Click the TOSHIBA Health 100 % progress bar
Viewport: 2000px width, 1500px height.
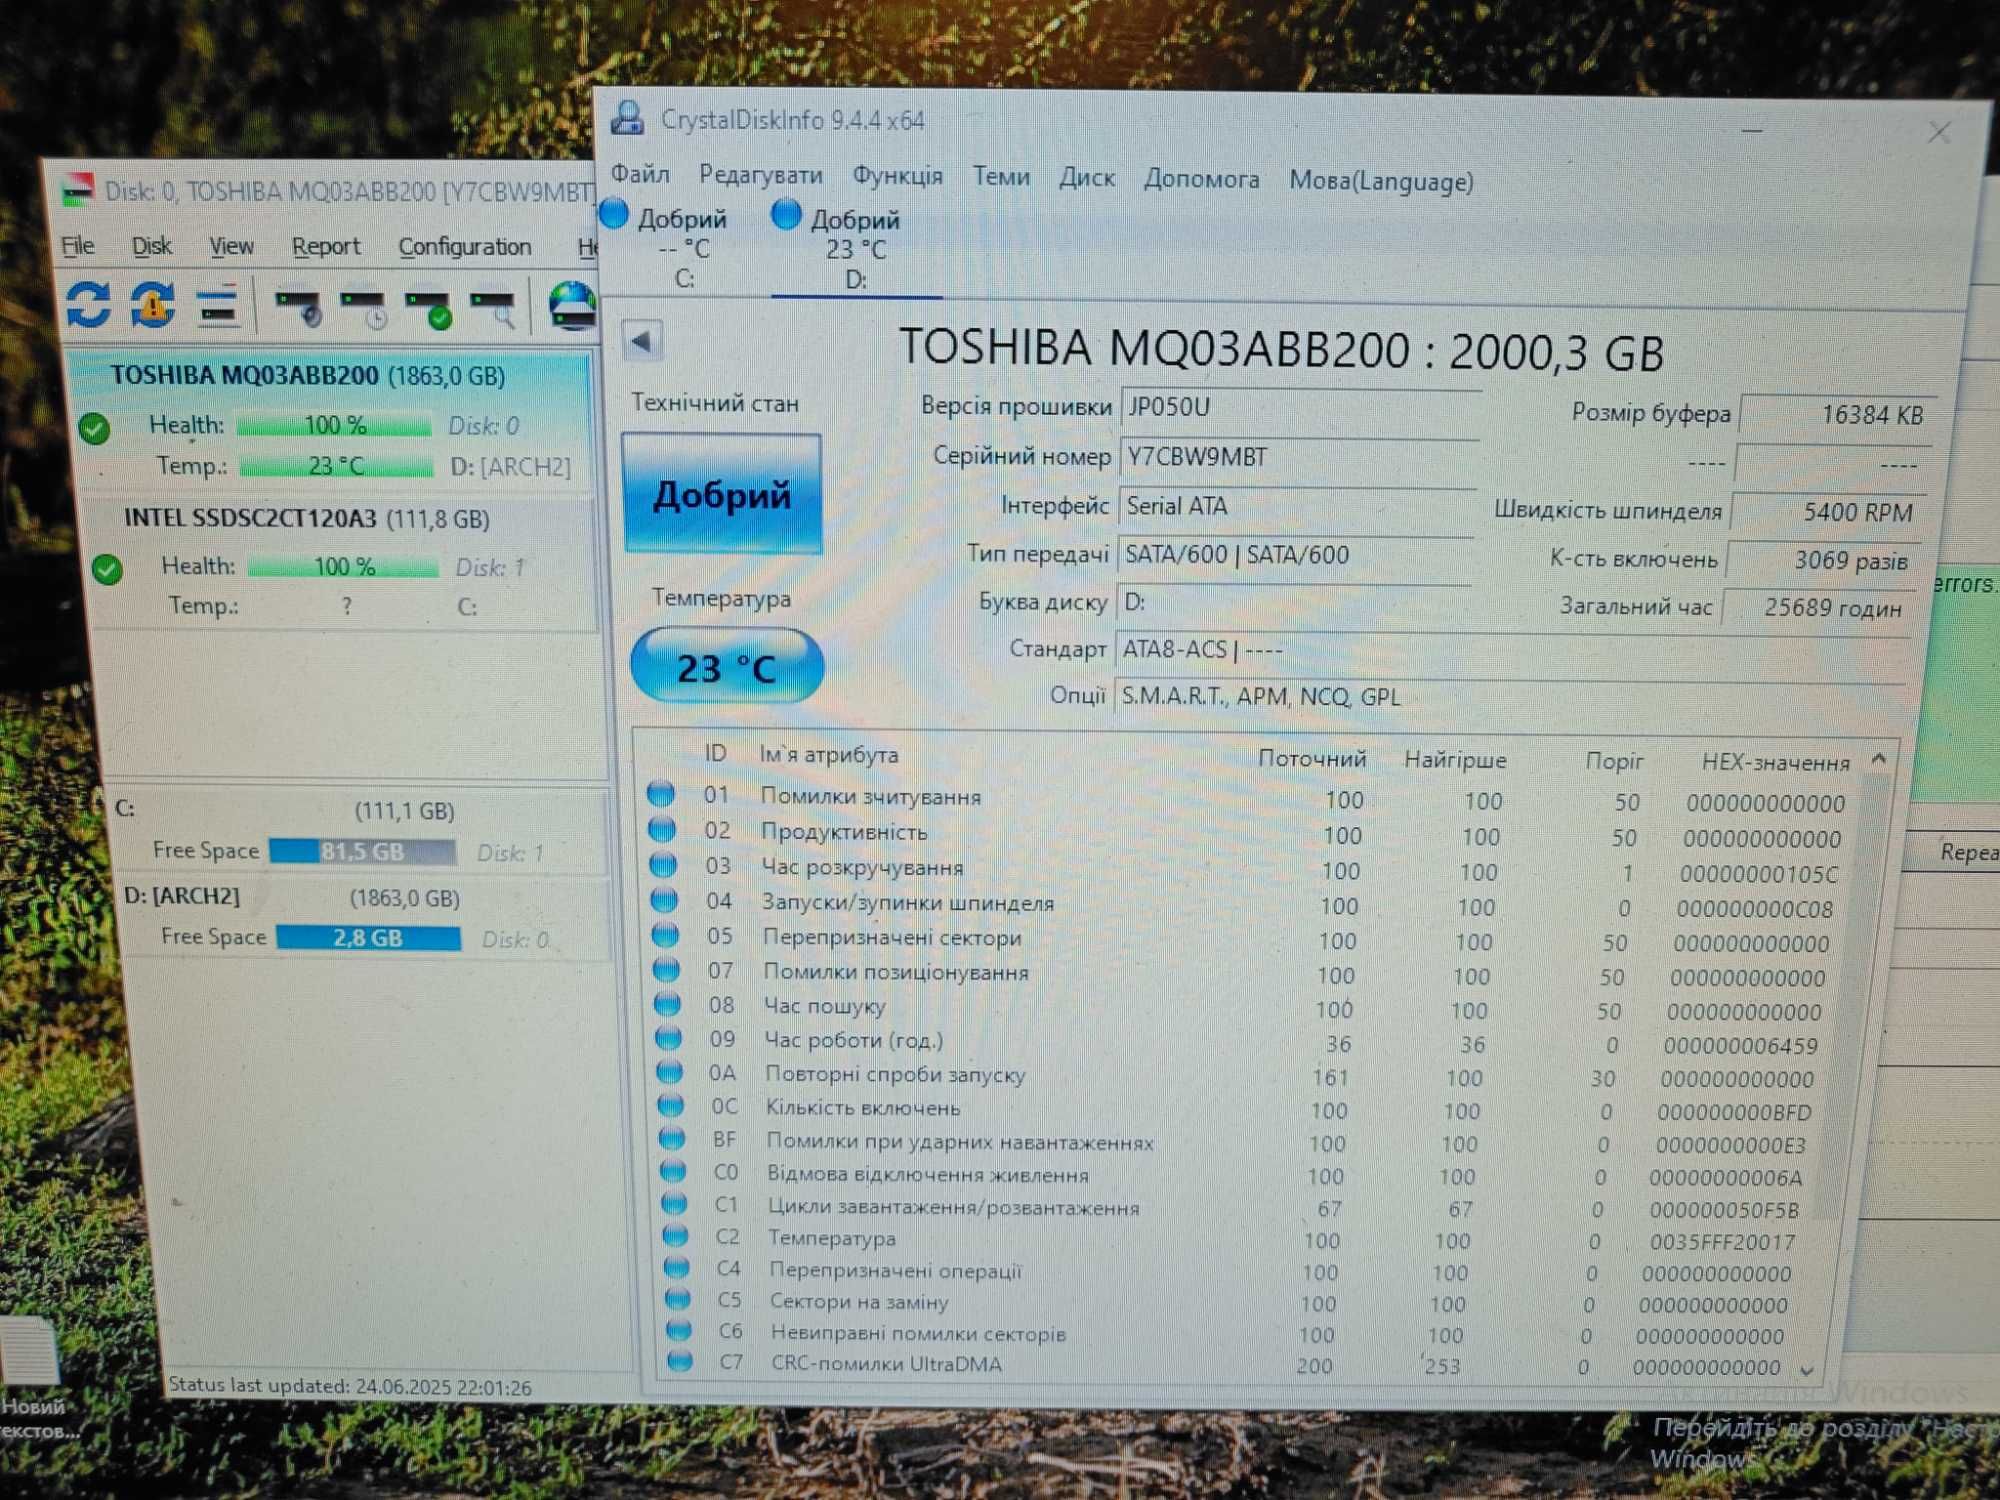click(x=335, y=425)
